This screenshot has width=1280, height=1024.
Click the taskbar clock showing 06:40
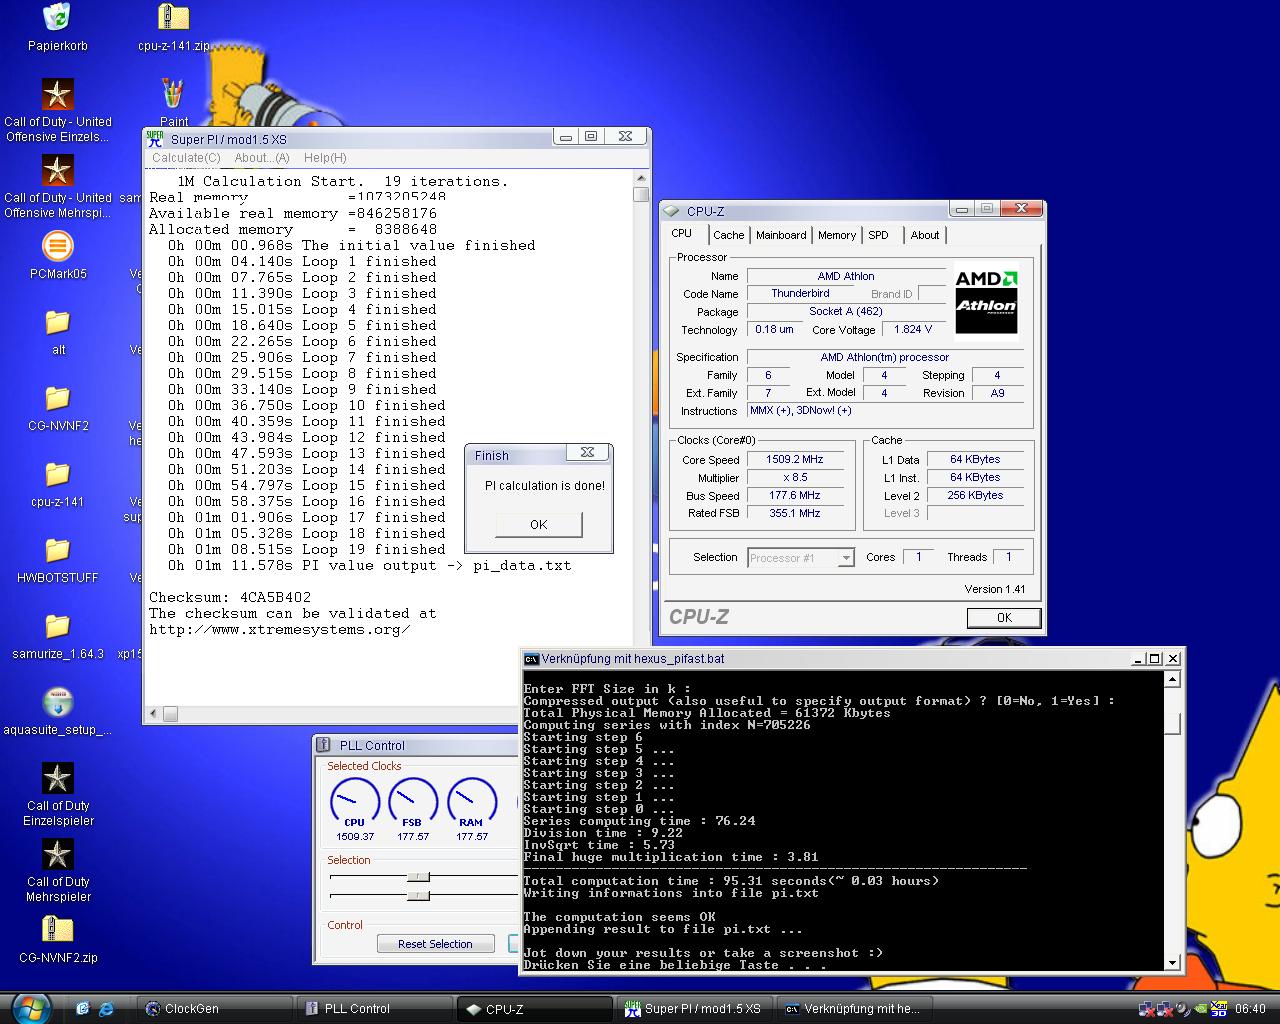point(1250,1009)
